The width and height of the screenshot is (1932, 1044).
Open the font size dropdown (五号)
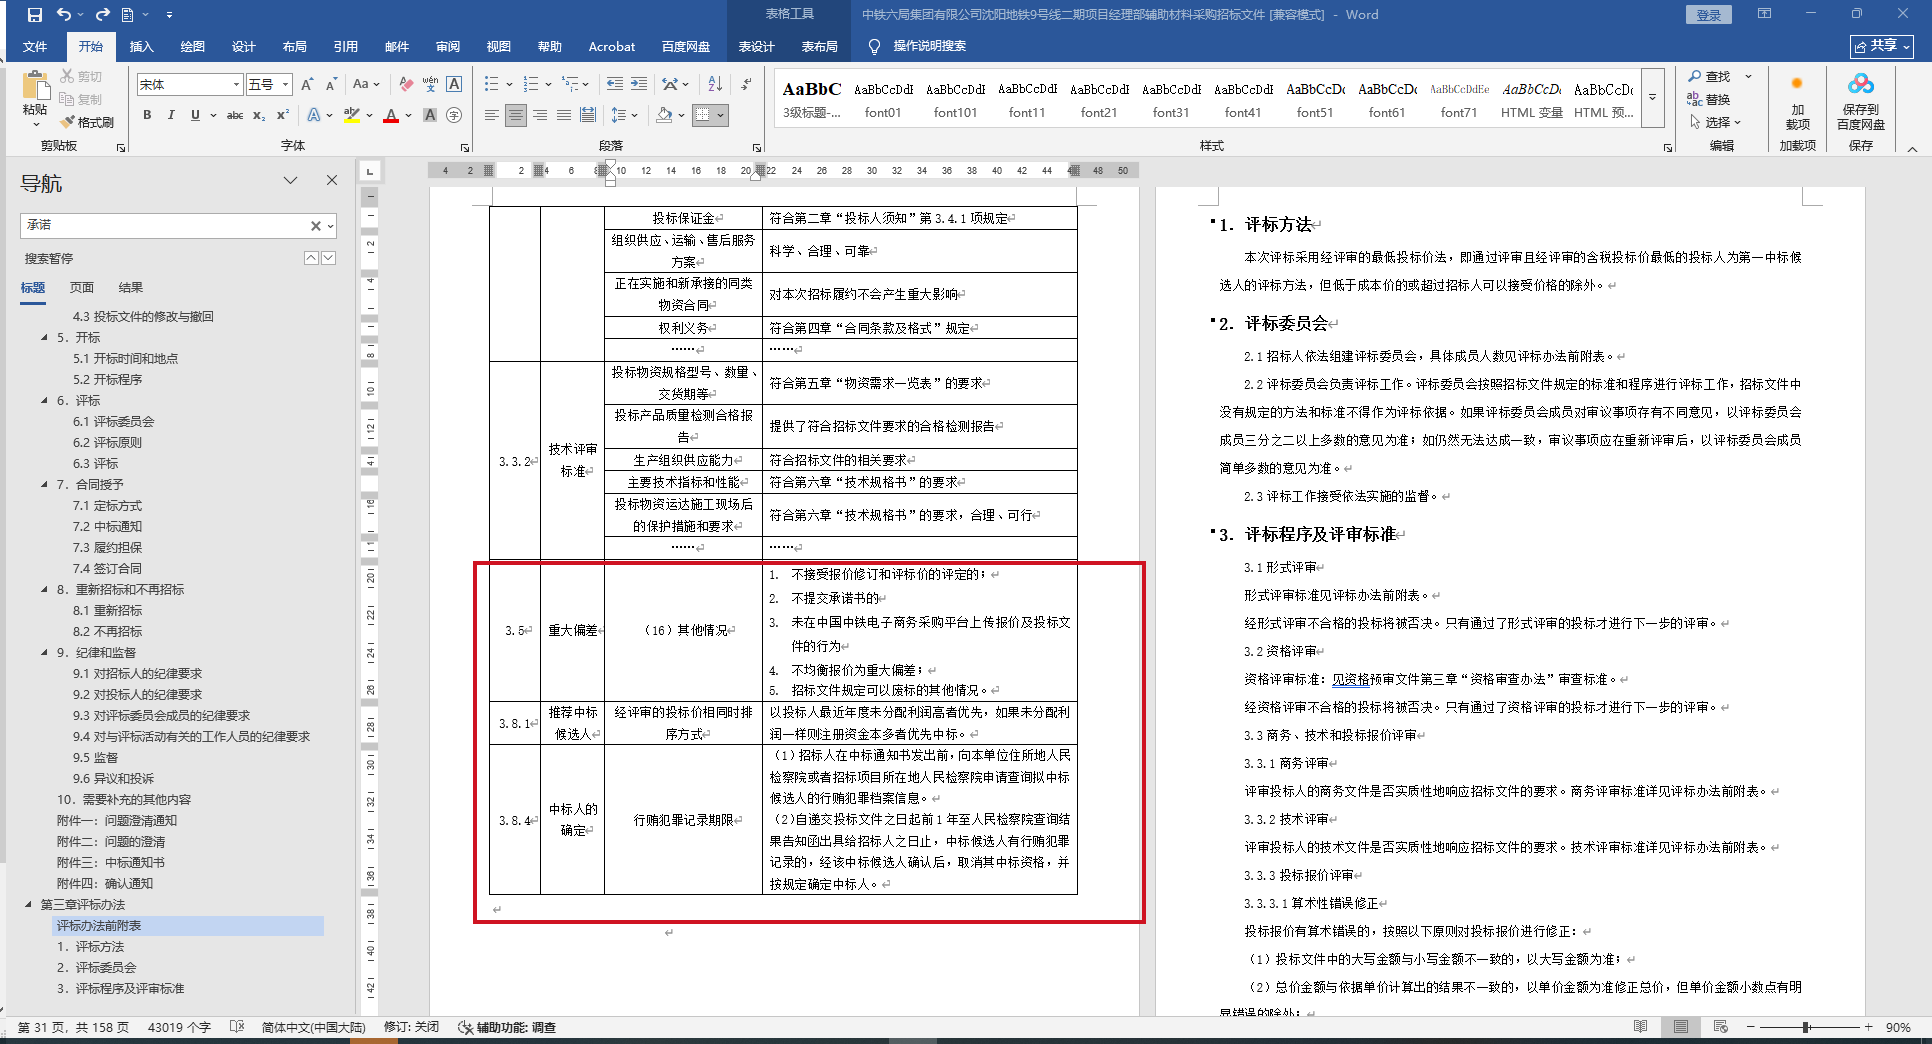285,84
